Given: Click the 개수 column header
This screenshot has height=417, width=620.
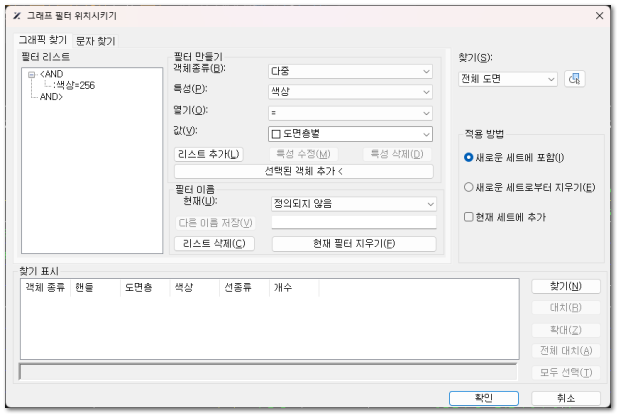Looking at the screenshot, I should [x=294, y=287].
